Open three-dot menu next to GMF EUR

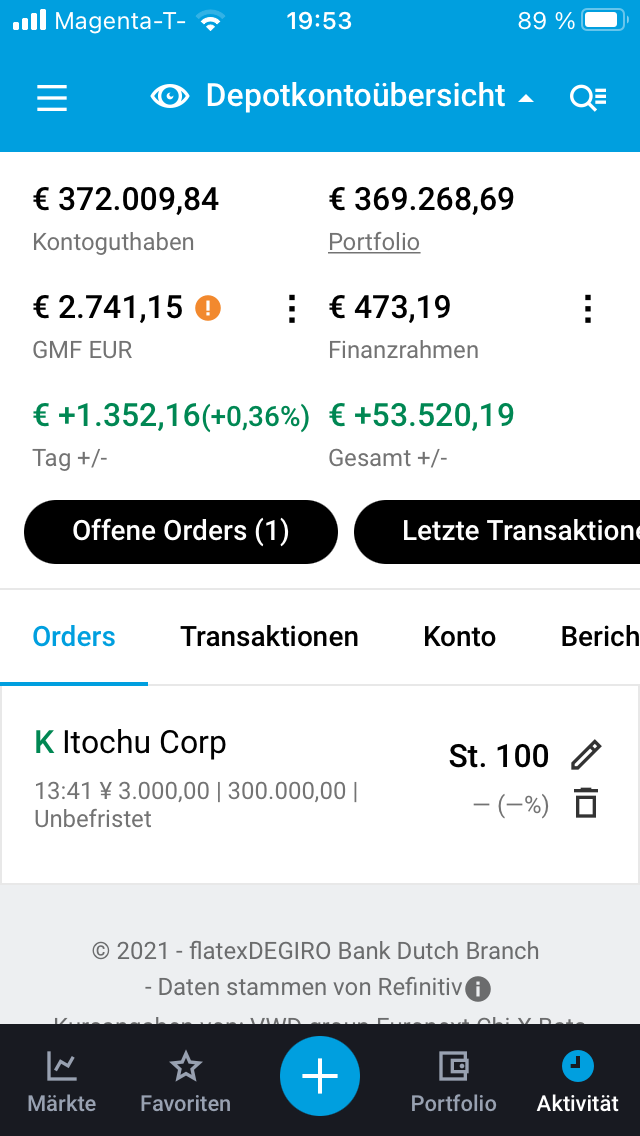(x=291, y=309)
